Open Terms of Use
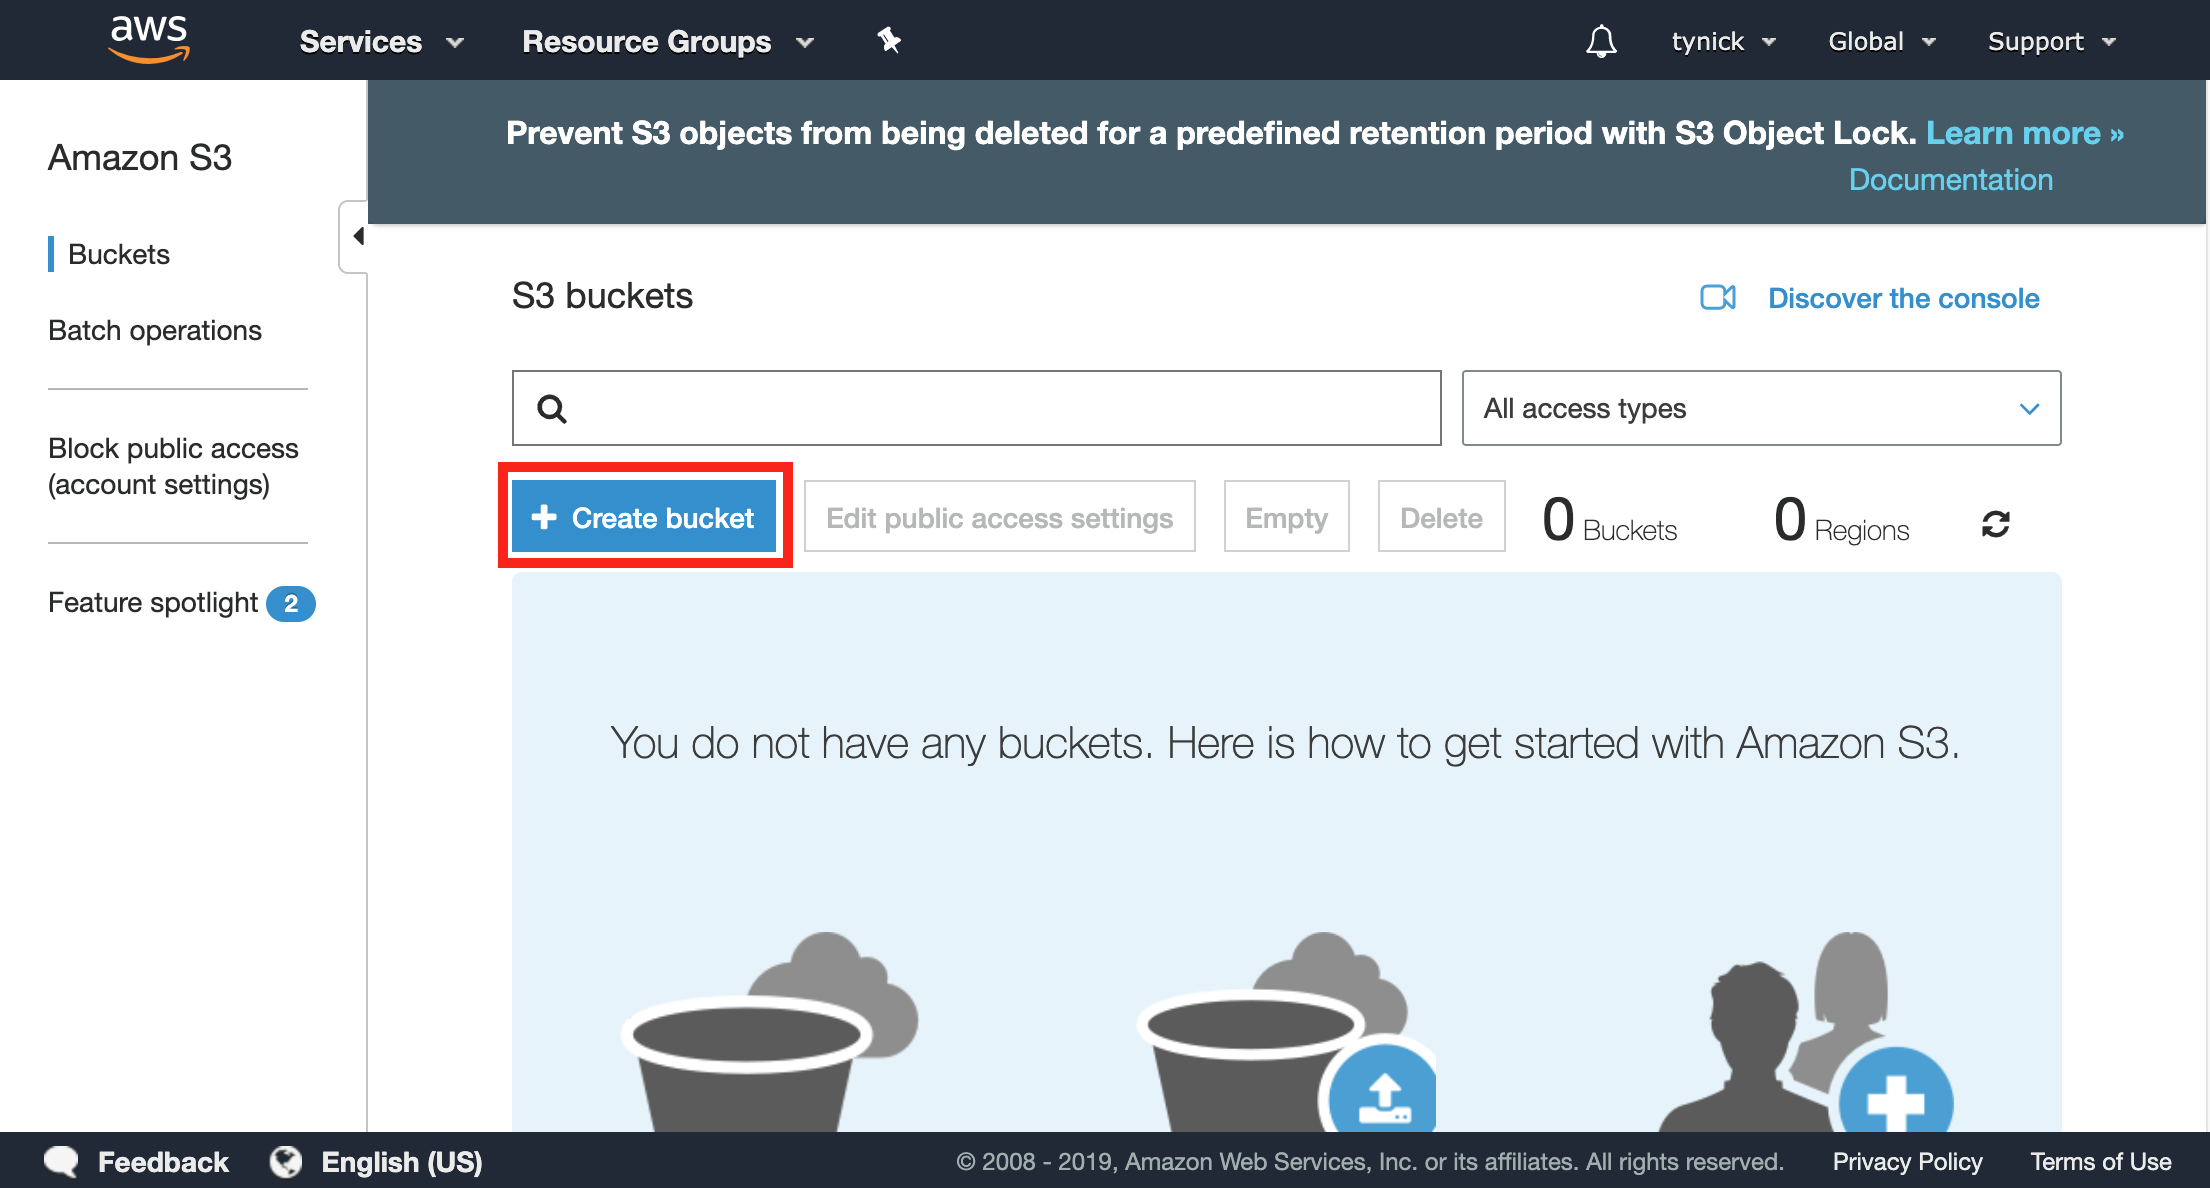Image resolution: width=2210 pixels, height=1188 pixels. pos(2100,1161)
